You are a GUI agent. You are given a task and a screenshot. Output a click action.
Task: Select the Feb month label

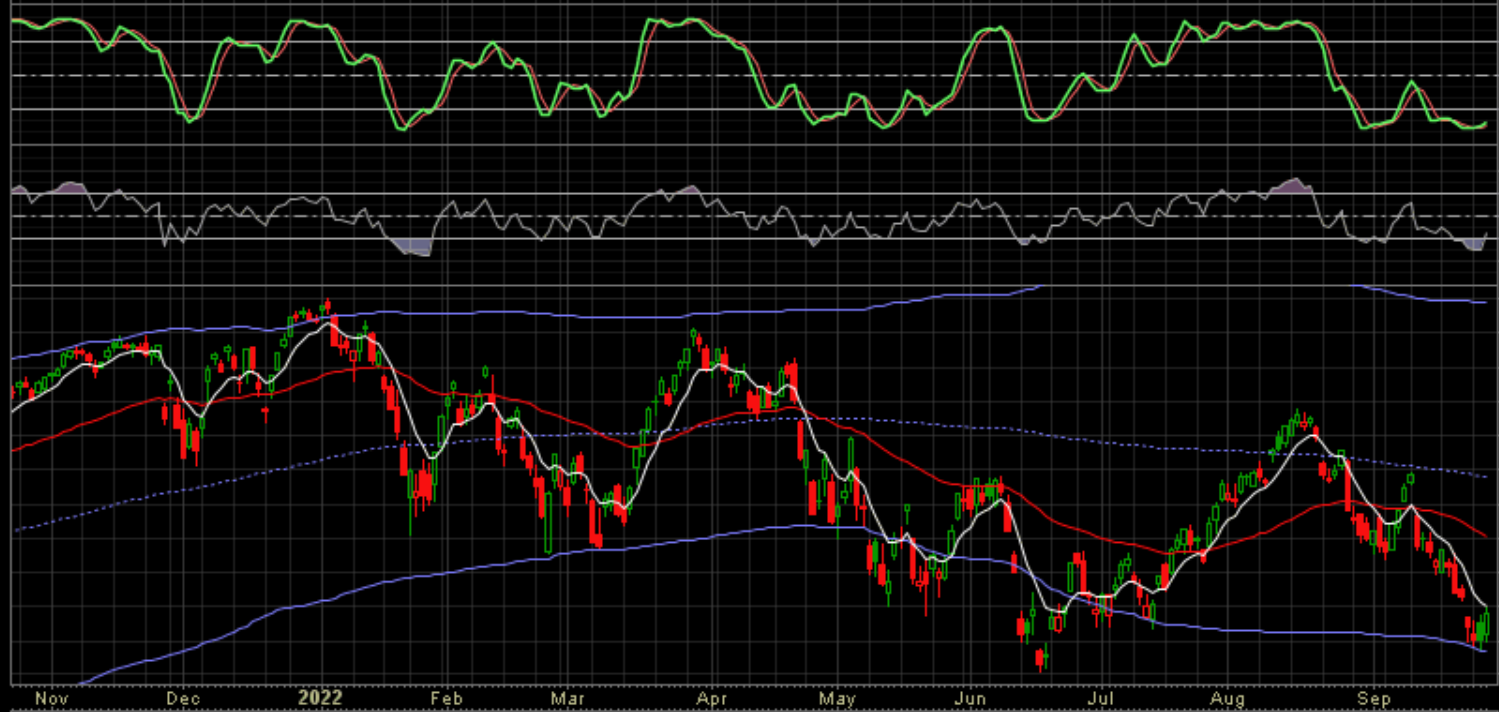[x=445, y=698]
